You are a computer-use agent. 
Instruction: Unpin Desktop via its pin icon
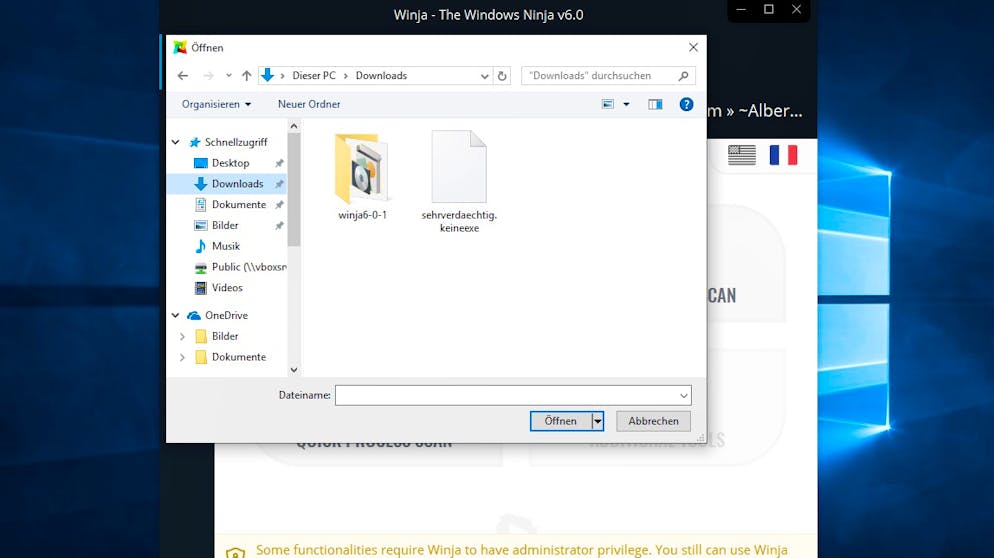pos(279,163)
